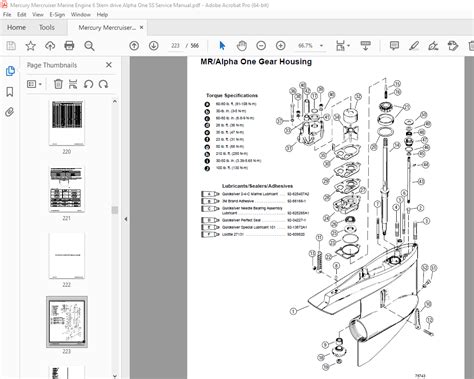Go to previous page arrow
This screenshot has height=379, width=474.
134,46
